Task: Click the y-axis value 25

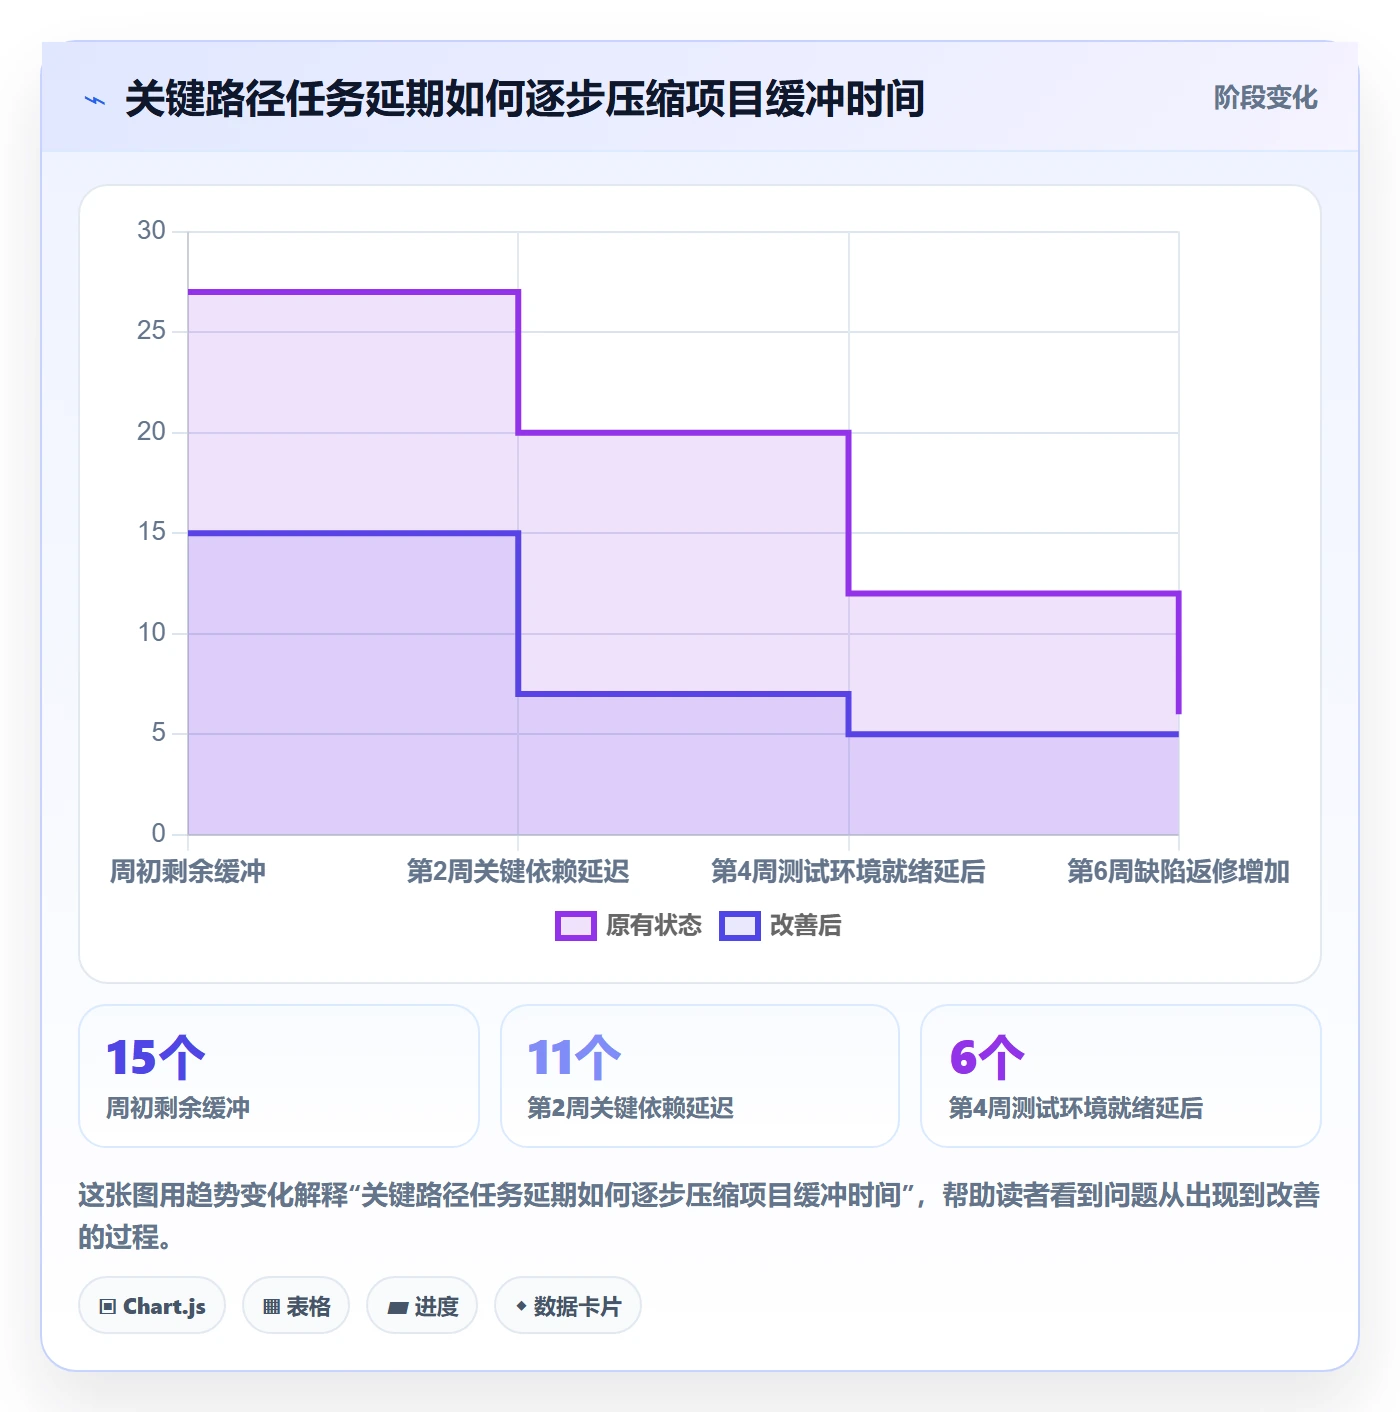Action: coord(151,331)
